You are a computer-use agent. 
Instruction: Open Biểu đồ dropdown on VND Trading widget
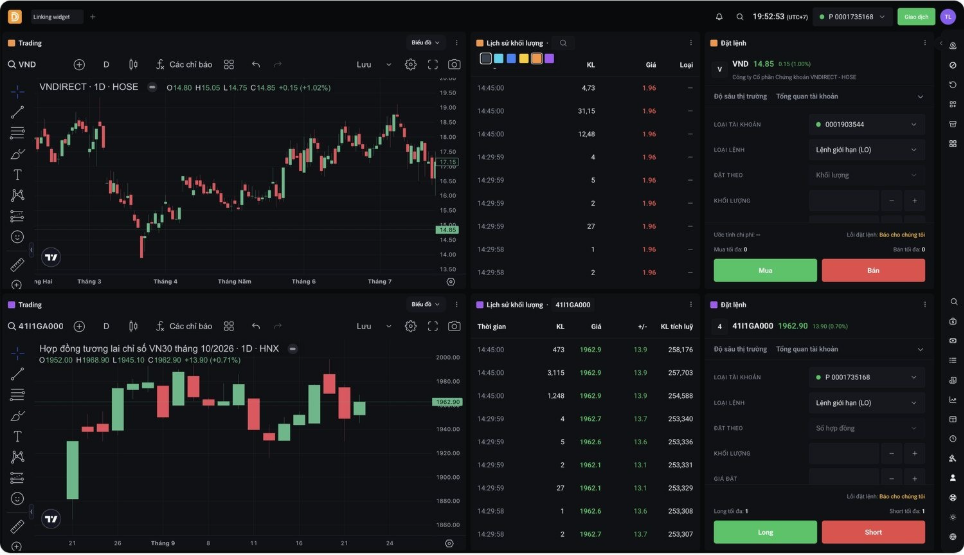pos(425,43)
